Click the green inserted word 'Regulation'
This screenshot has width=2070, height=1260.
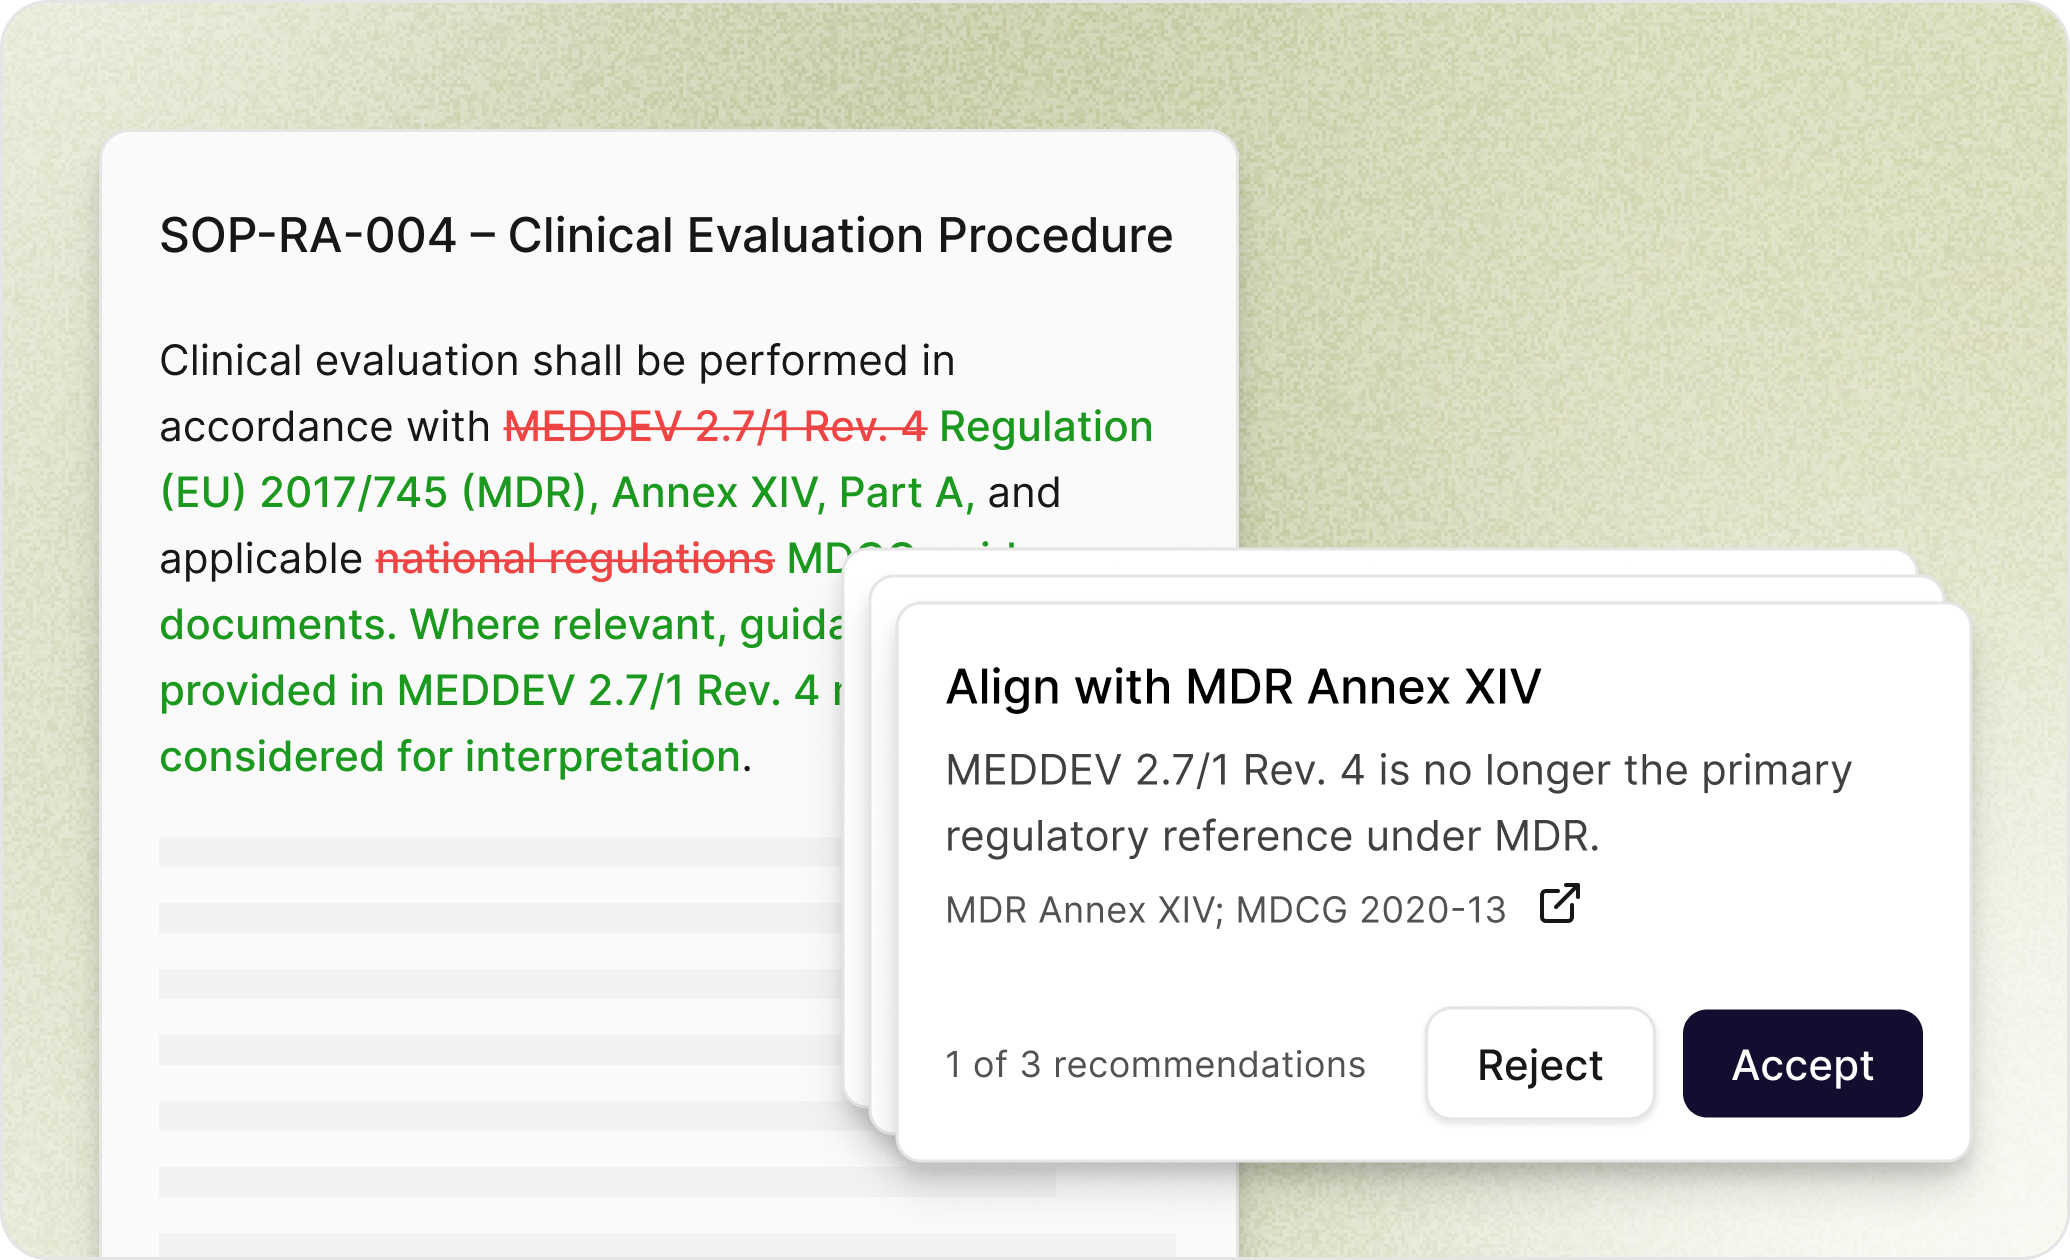coord(1046,427)
